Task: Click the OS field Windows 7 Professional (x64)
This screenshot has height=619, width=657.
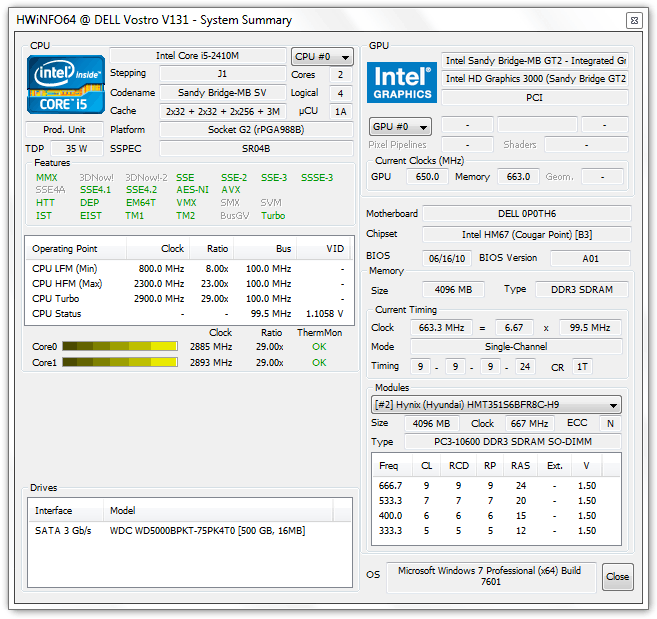Action: [491, 577]
